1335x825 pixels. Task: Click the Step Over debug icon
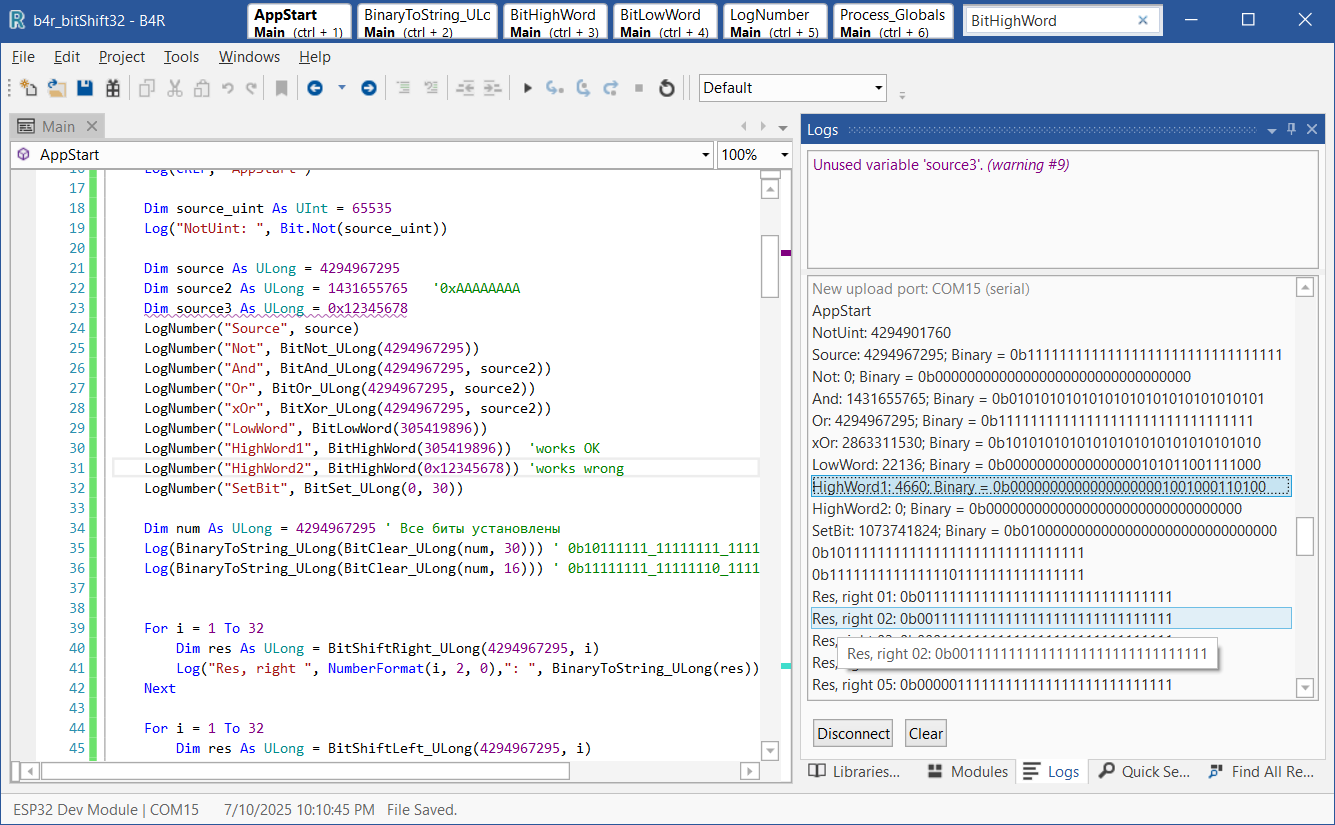(583, 88)
